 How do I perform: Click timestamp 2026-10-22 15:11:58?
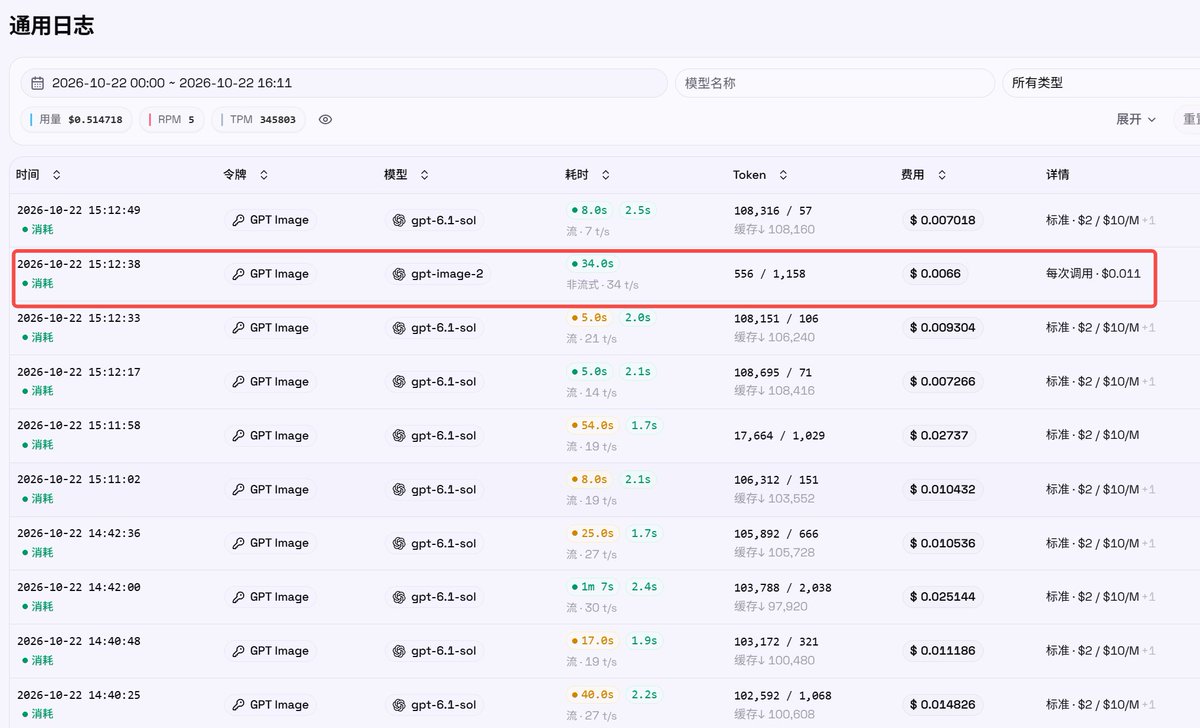[79, 426]
